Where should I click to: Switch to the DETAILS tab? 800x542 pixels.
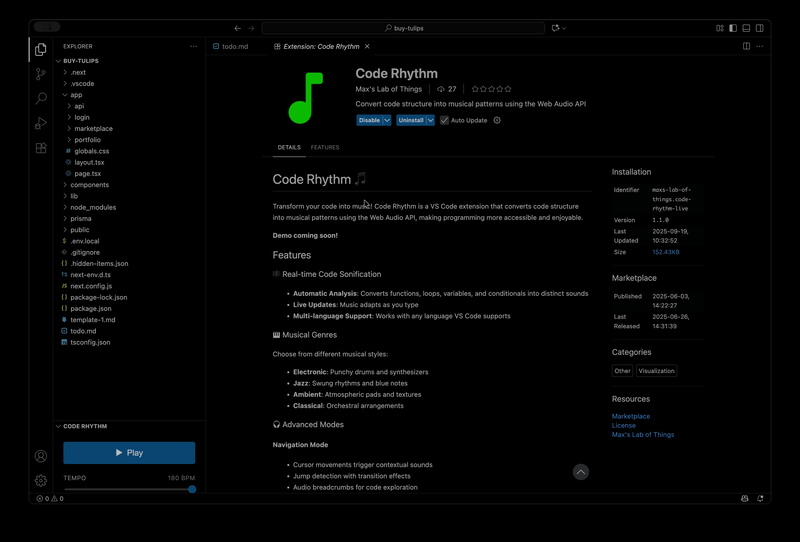tap(289, 147)
